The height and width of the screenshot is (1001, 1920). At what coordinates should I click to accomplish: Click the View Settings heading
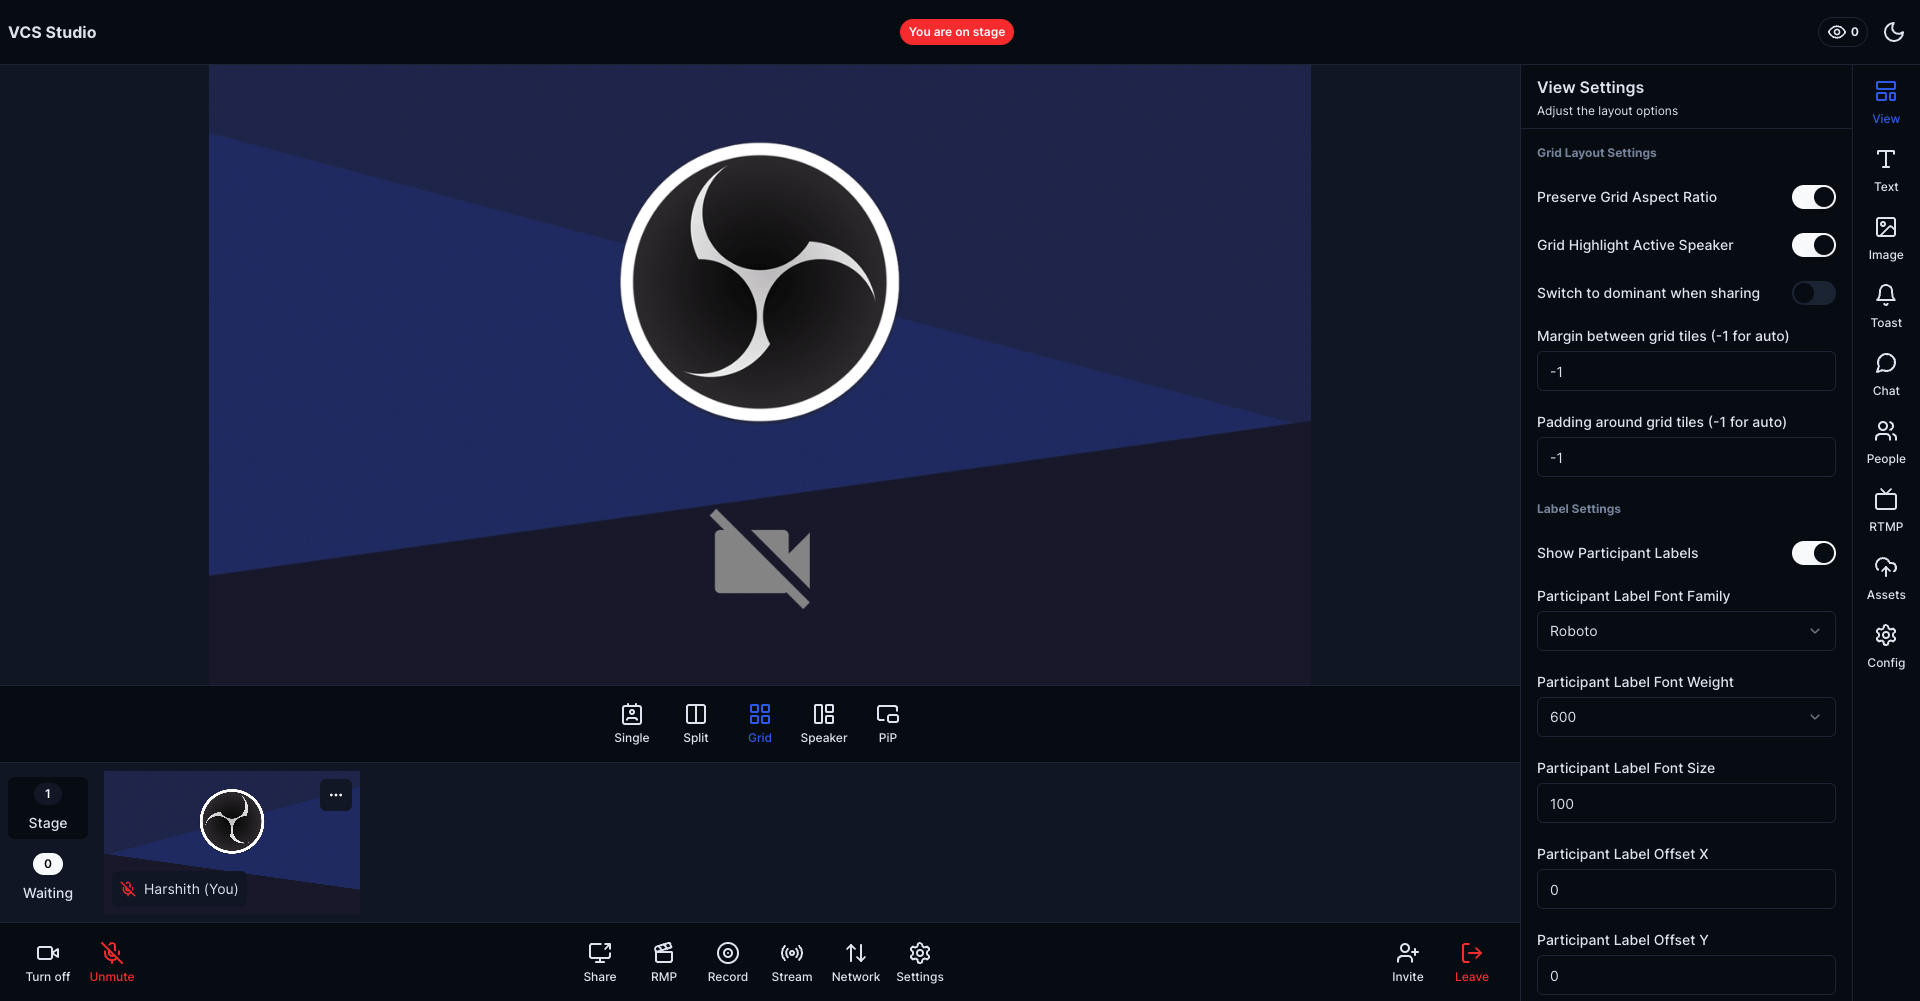point(1590,87)
